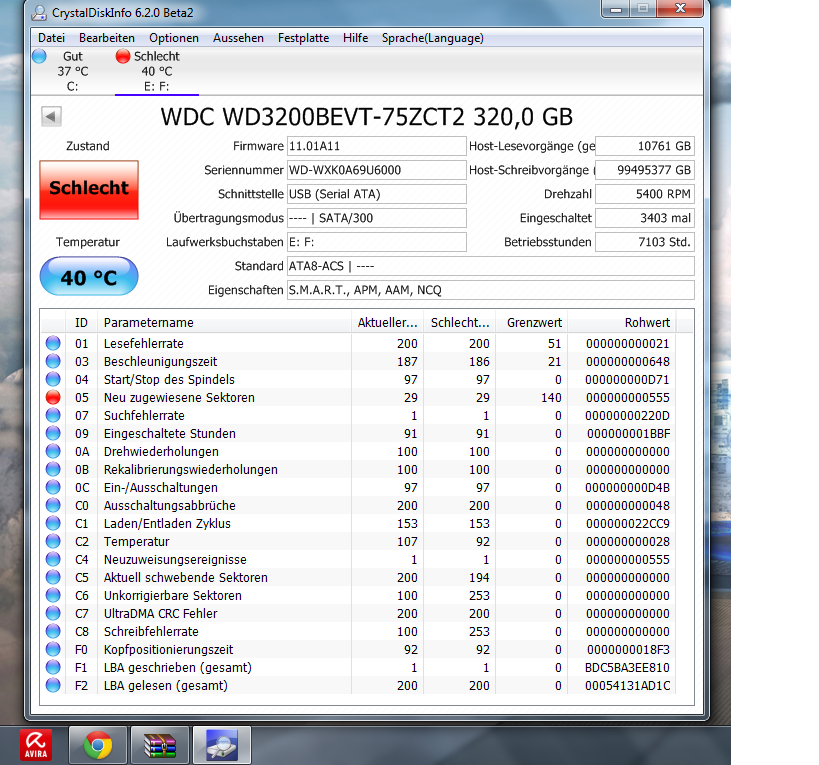Click status icon of LBA gelesen (gesamt)

(x=53, y=686)
